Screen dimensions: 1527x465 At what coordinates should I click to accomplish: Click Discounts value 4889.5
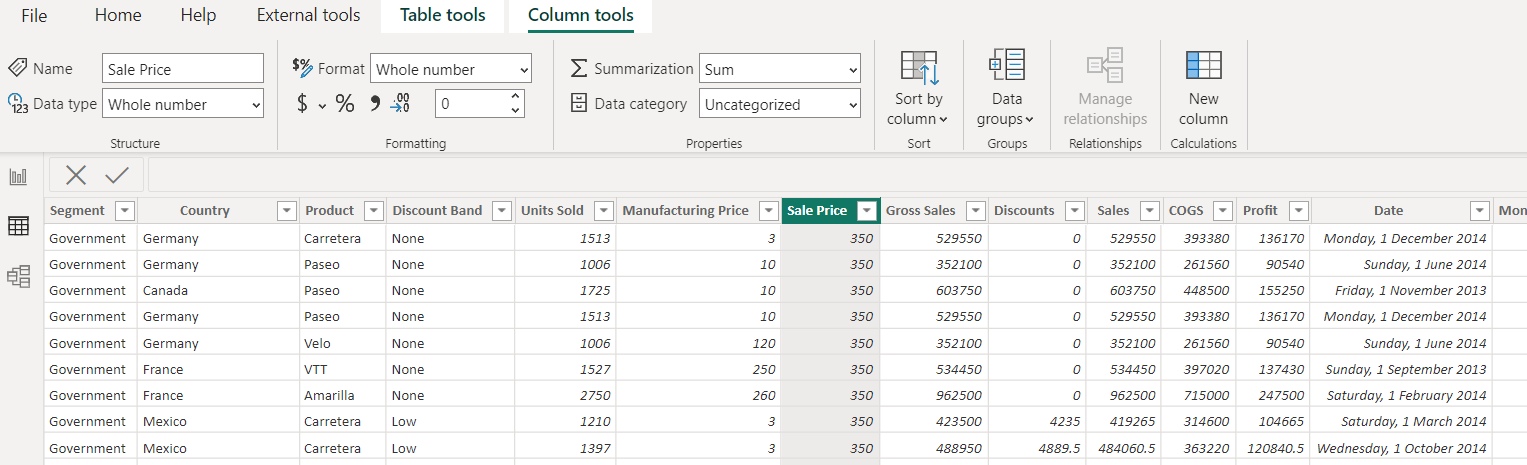1060,448
